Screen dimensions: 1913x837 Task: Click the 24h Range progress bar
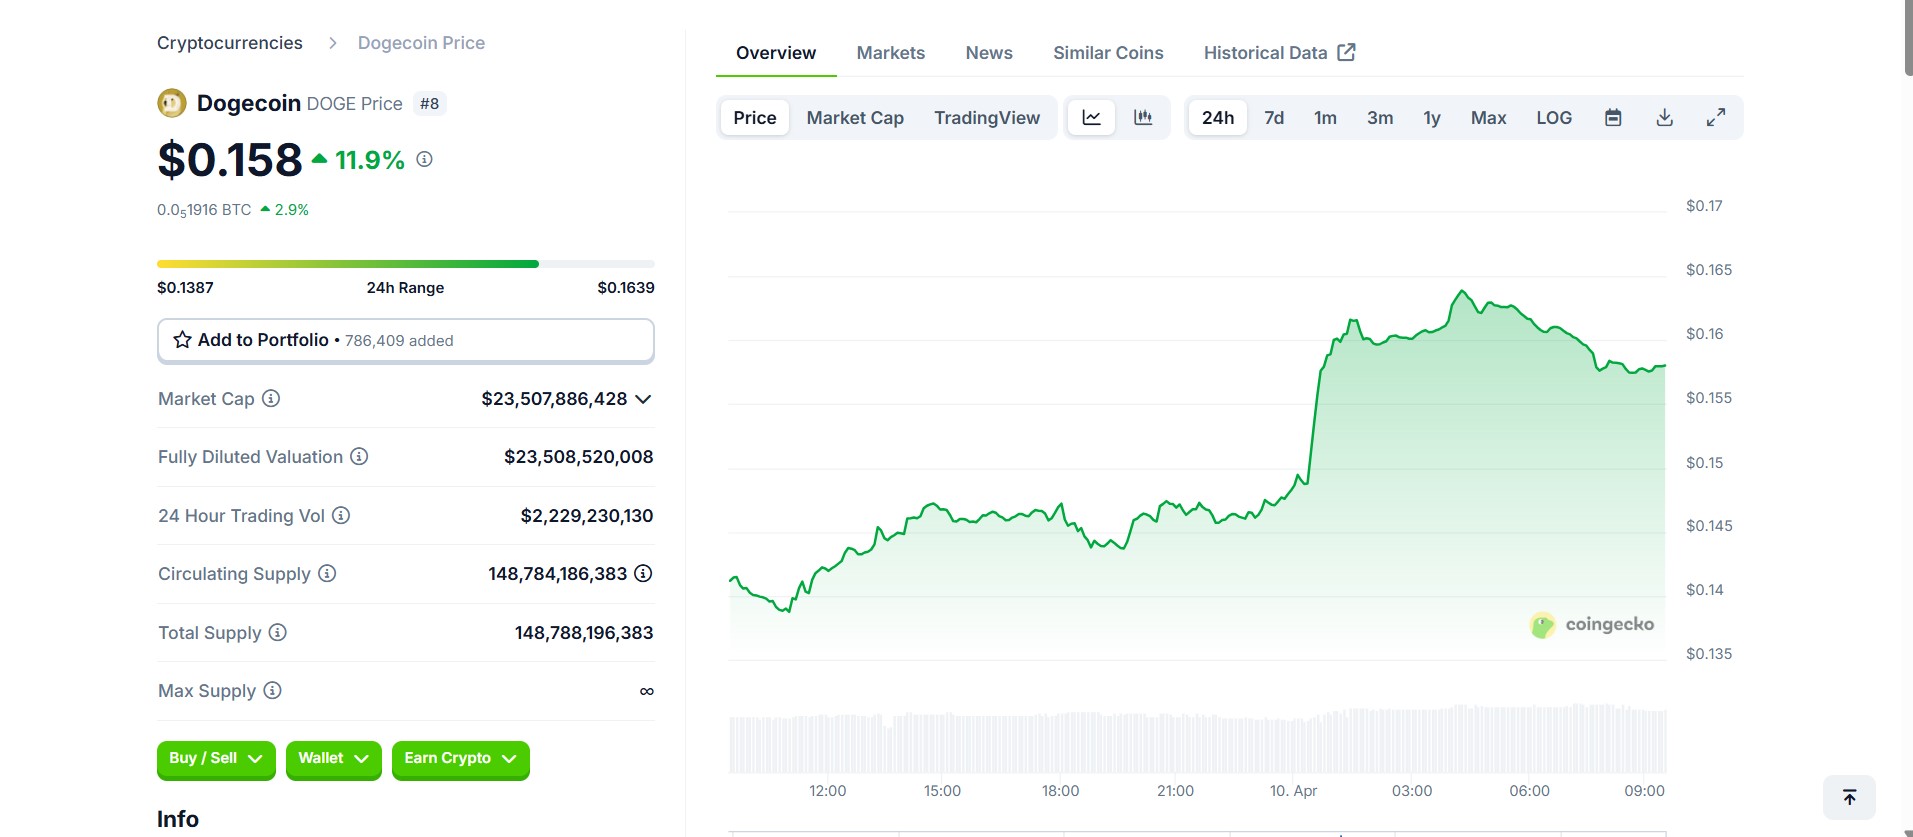pyautogui.click(x=406, y=264)
